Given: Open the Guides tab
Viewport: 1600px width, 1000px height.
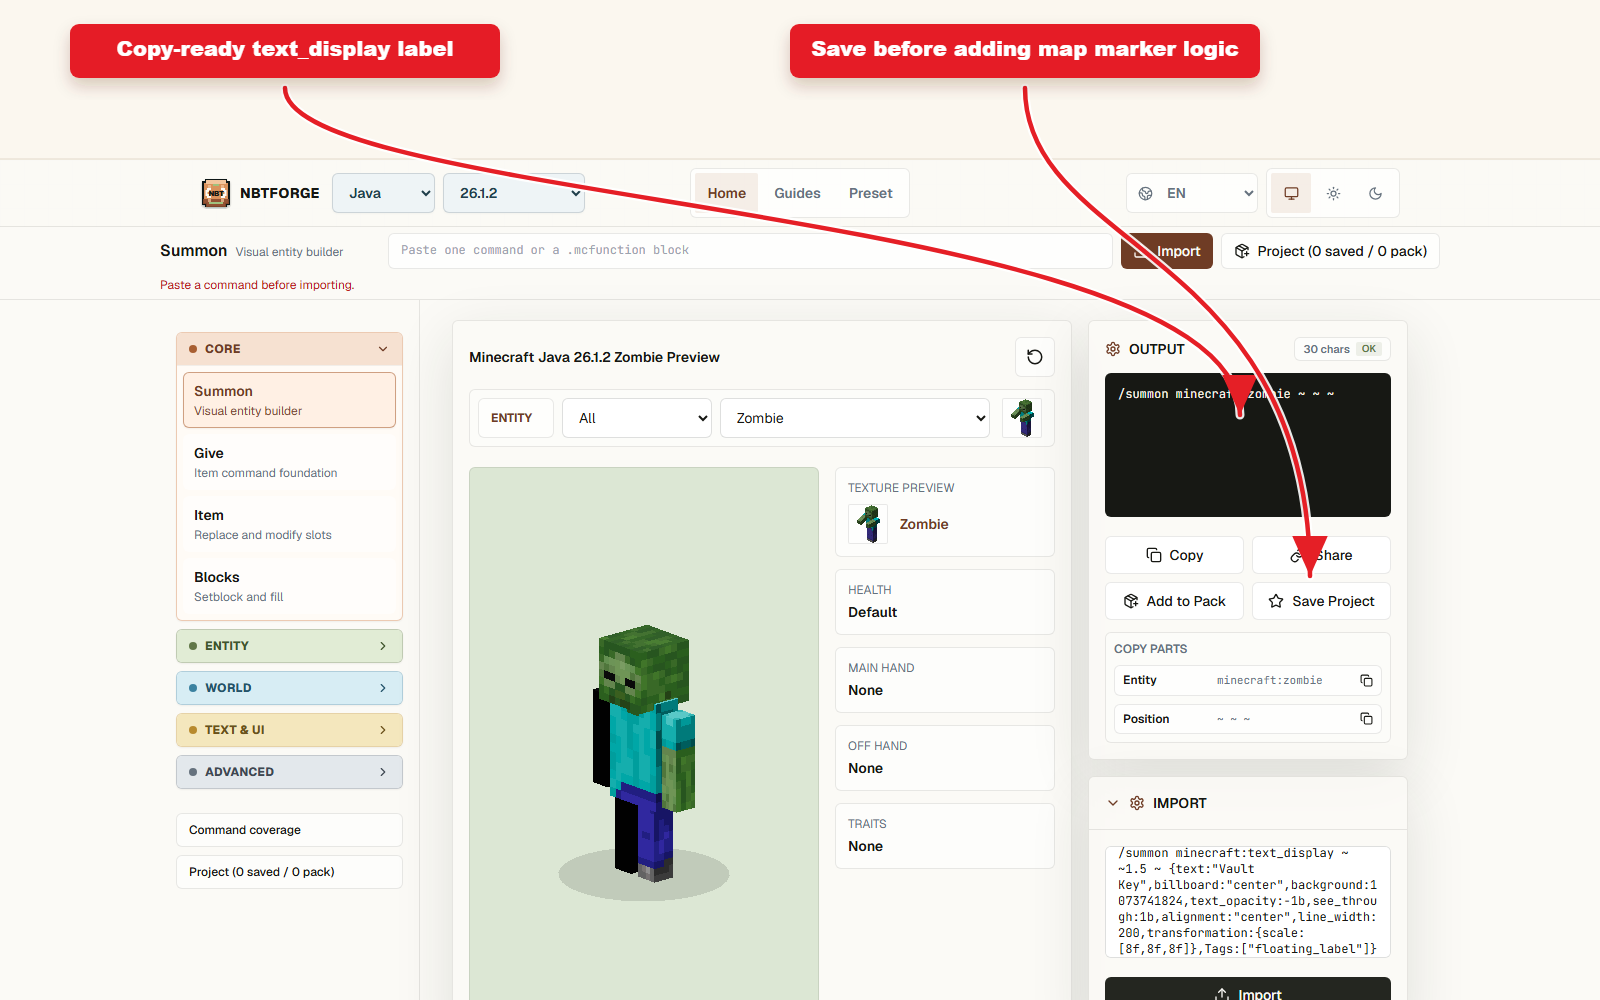Looking at the screenshot, I should pos(797,193).
